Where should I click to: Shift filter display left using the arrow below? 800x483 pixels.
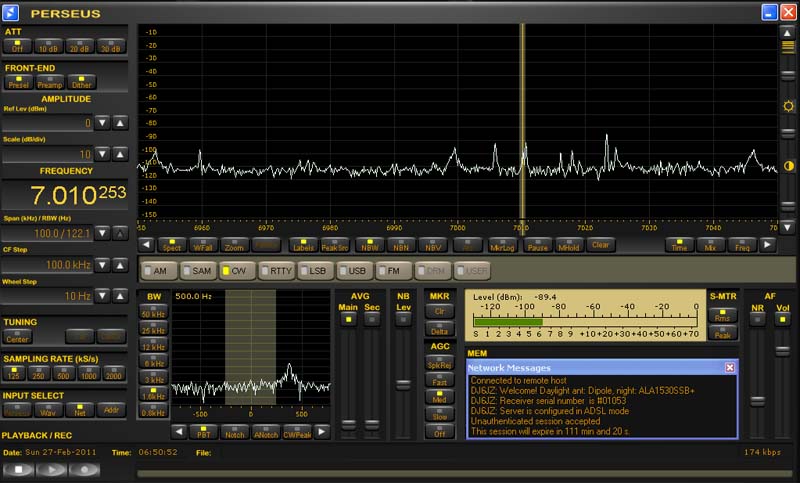[179, 432]
